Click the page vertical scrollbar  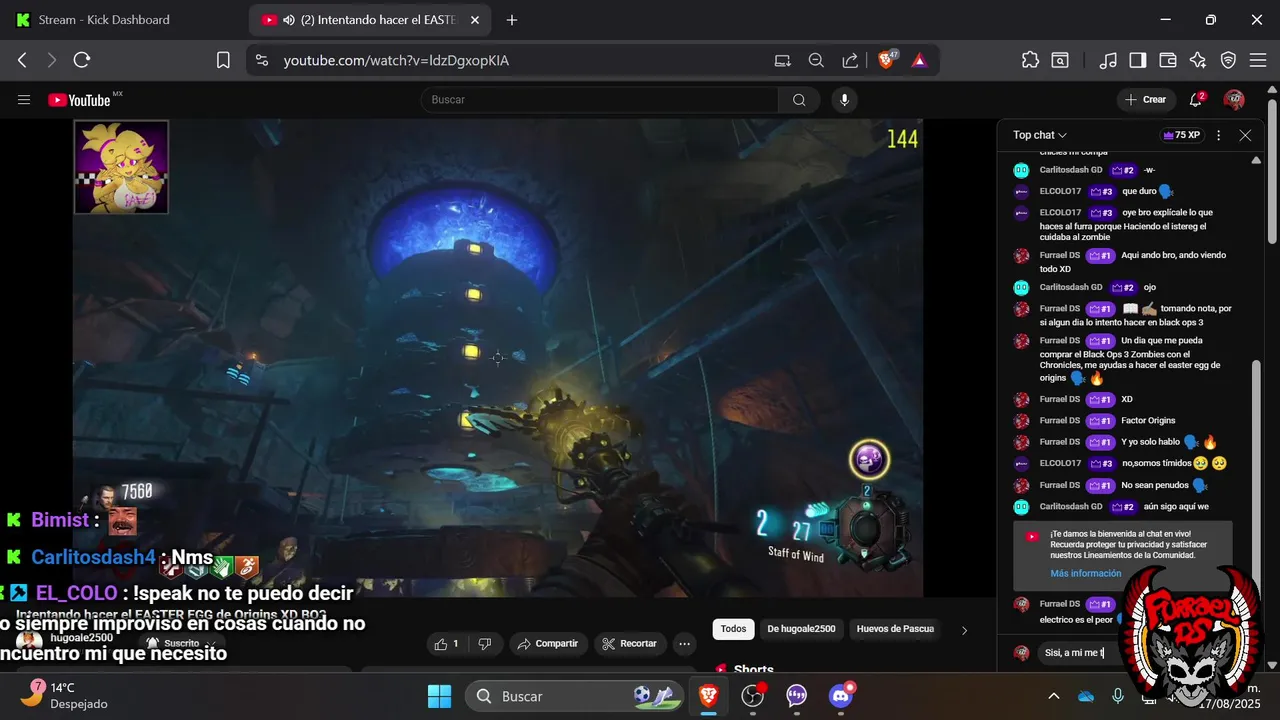(1273, 170)
